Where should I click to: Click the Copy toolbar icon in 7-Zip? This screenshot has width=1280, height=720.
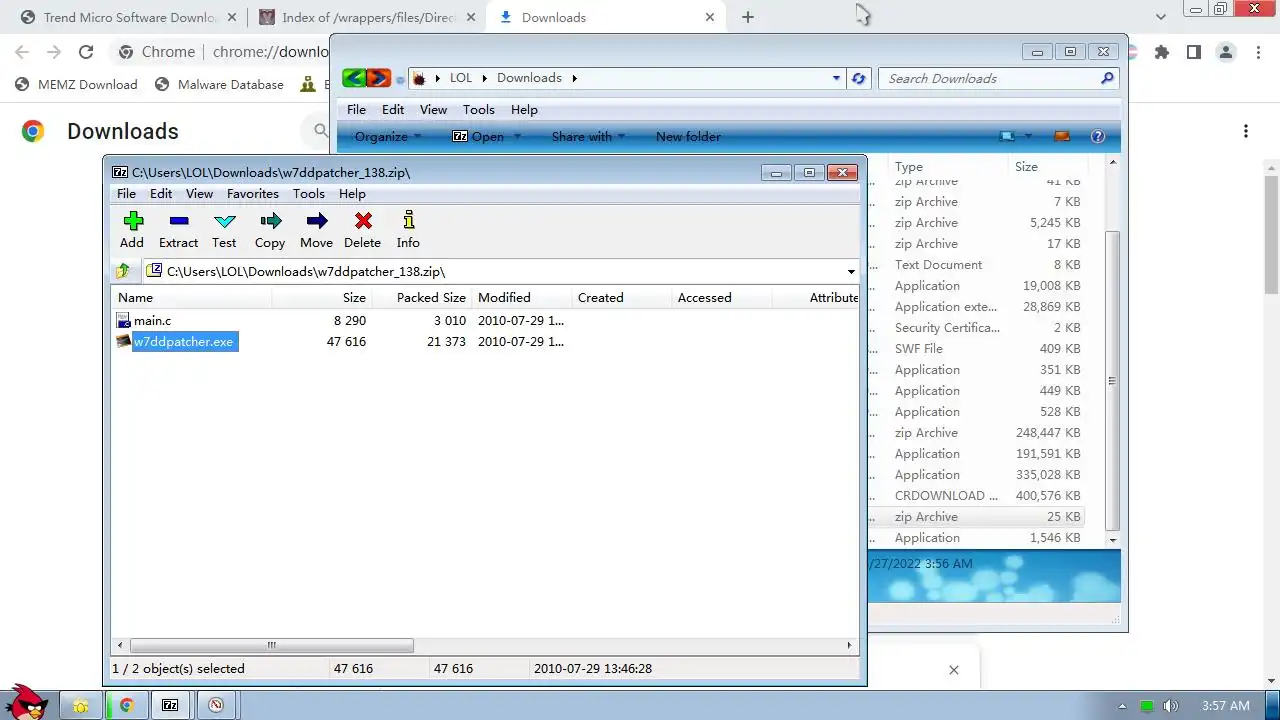tap(270, 221)
